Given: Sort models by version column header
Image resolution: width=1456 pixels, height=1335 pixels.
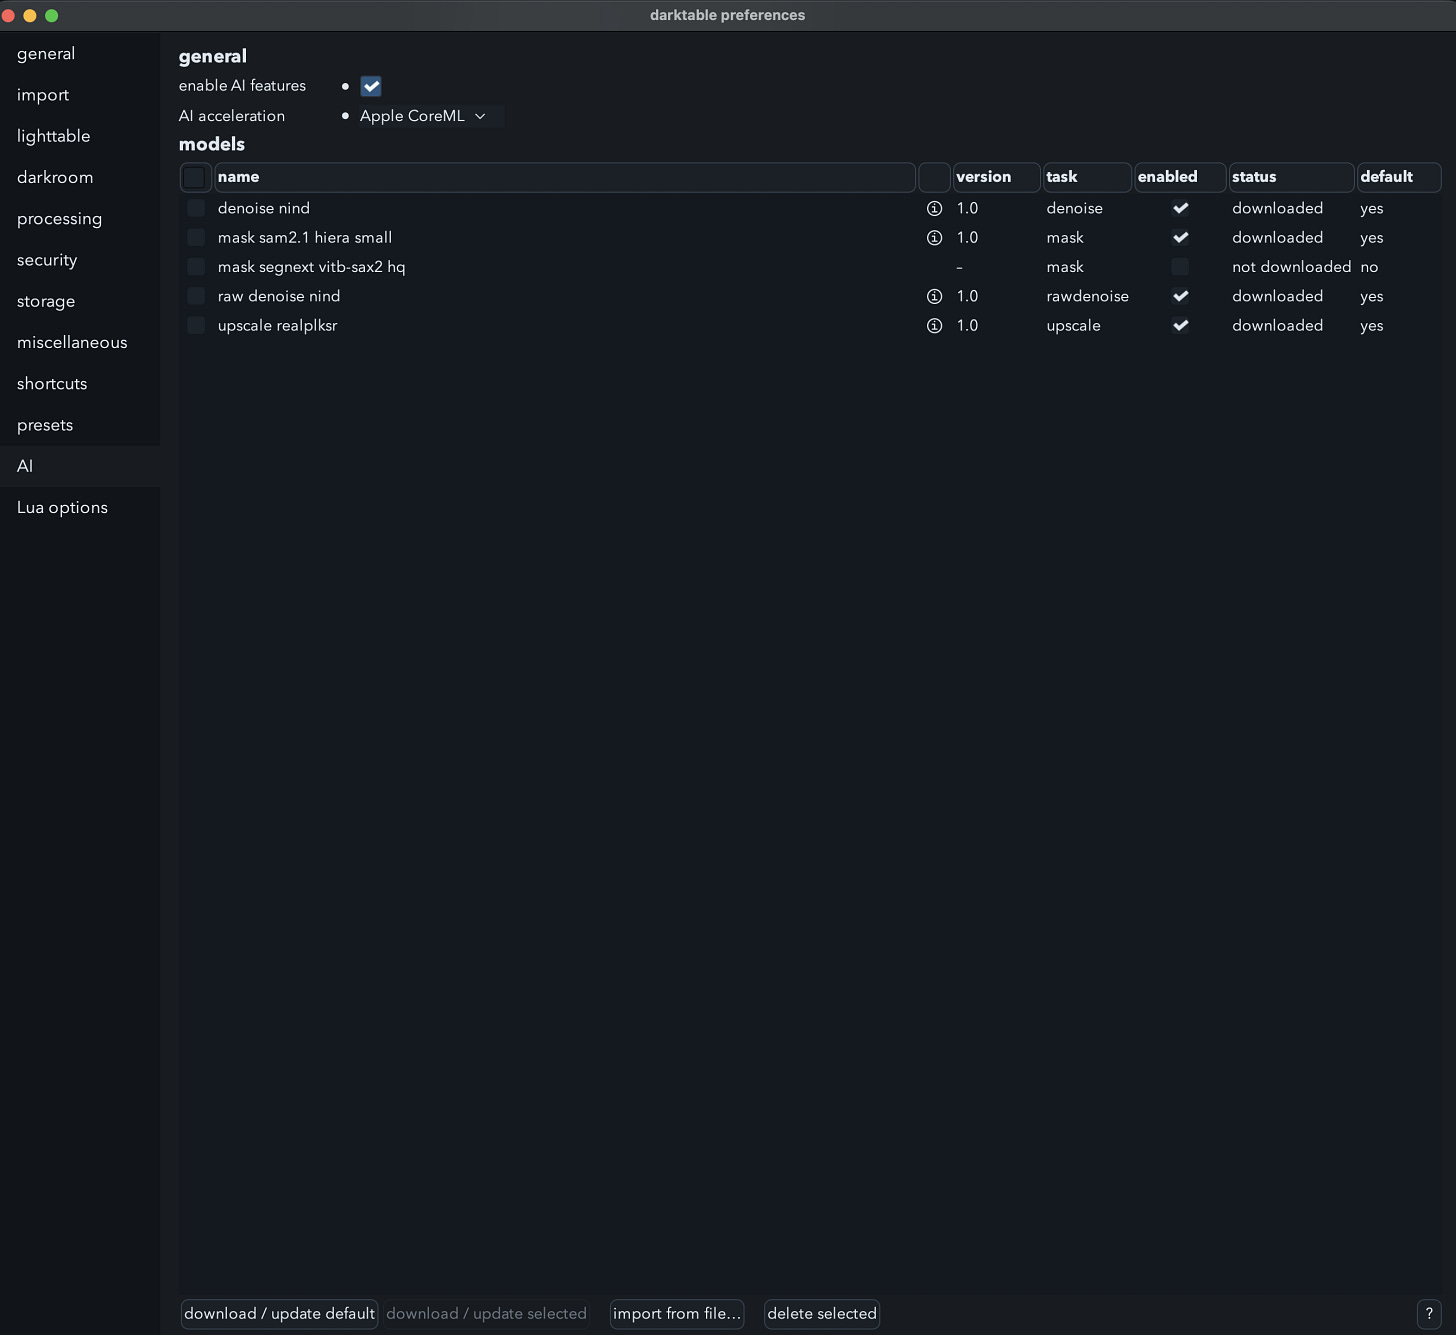Looking at the screenshot, I should pyautogui.click(x=996, y=177).
